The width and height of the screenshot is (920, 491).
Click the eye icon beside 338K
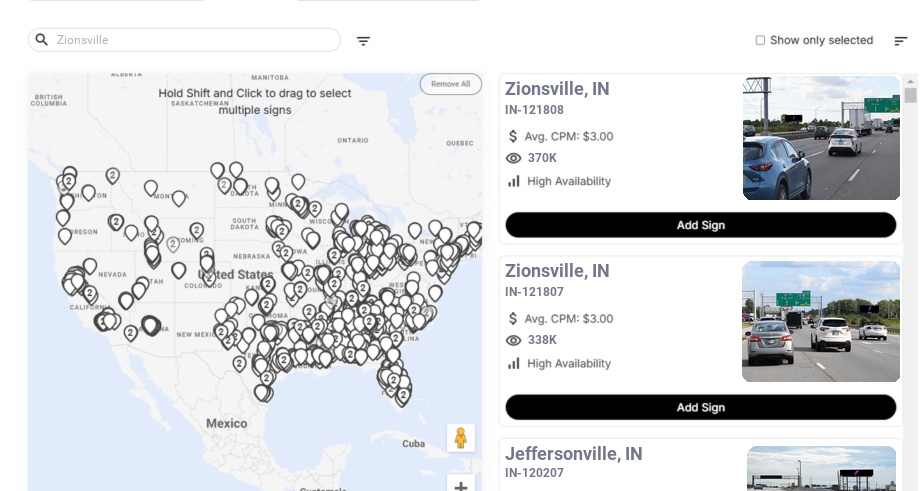click(514, 340)
